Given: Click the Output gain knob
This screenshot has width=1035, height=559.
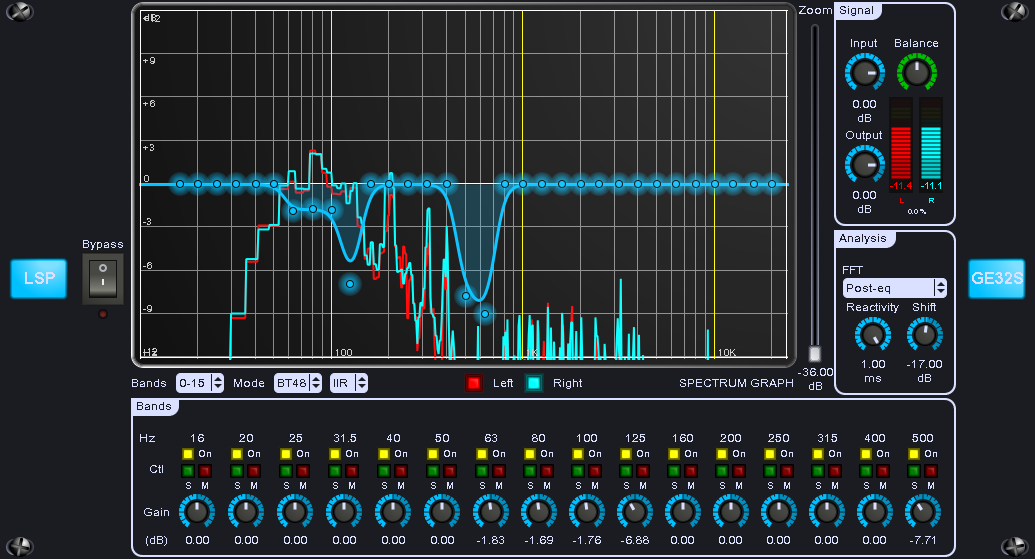Looking at the screenshot, I should pos(864,164).
